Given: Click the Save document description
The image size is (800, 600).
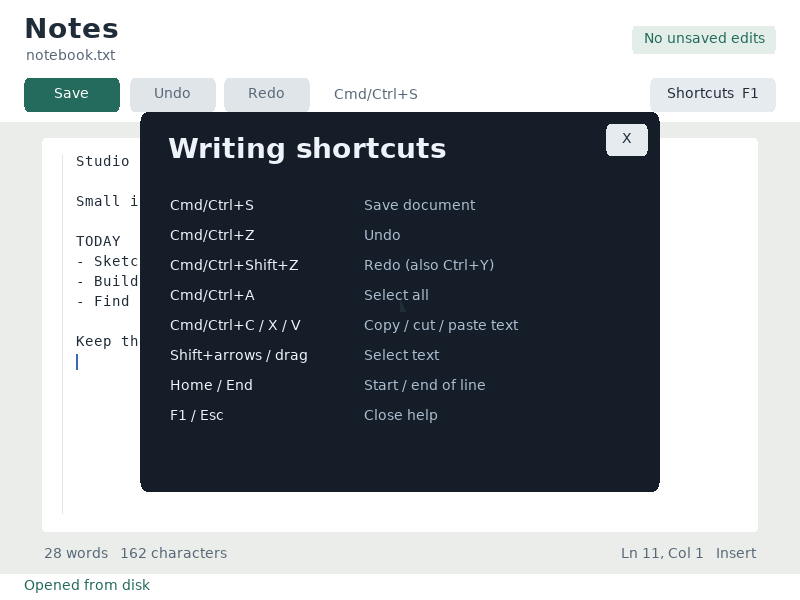Looking at the screenshot, I should click(x=419, y=205).
